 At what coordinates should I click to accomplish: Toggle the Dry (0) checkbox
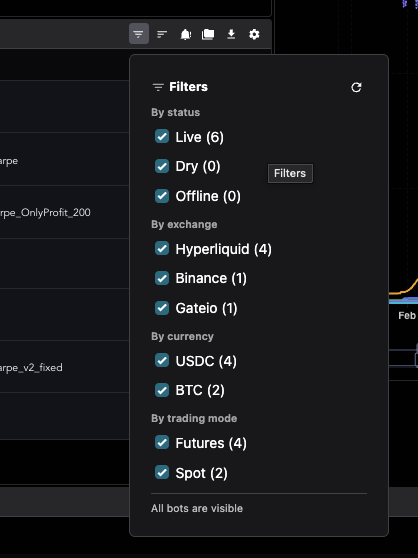(162, 166)
